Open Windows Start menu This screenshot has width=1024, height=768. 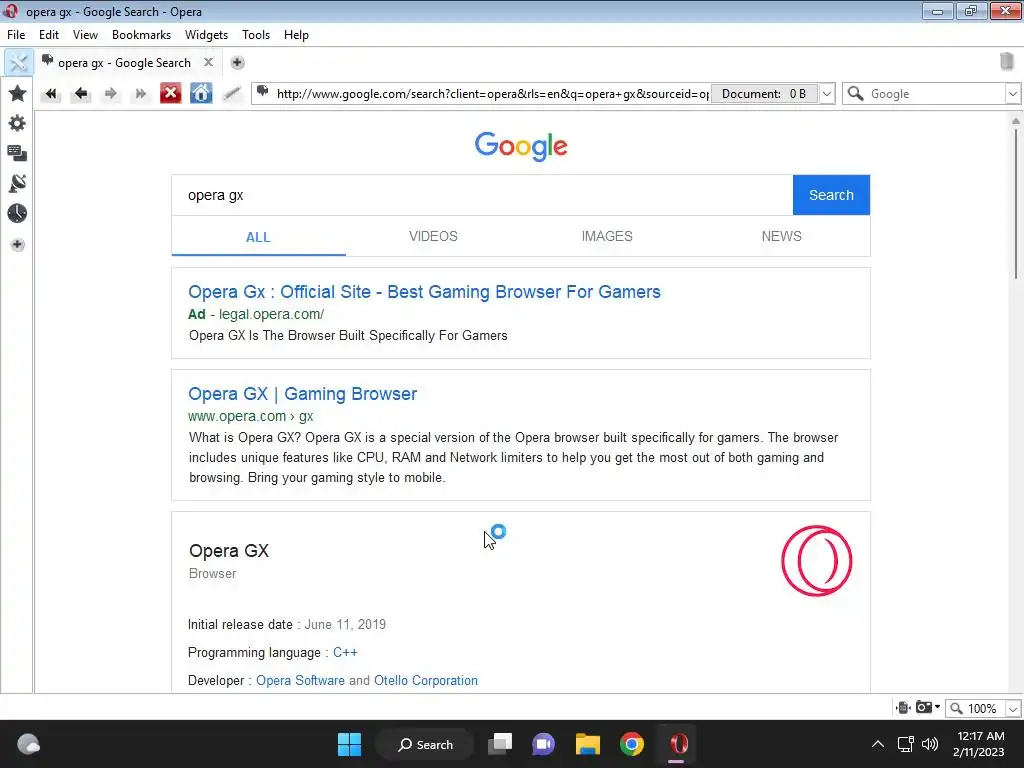tap(349, 744)
